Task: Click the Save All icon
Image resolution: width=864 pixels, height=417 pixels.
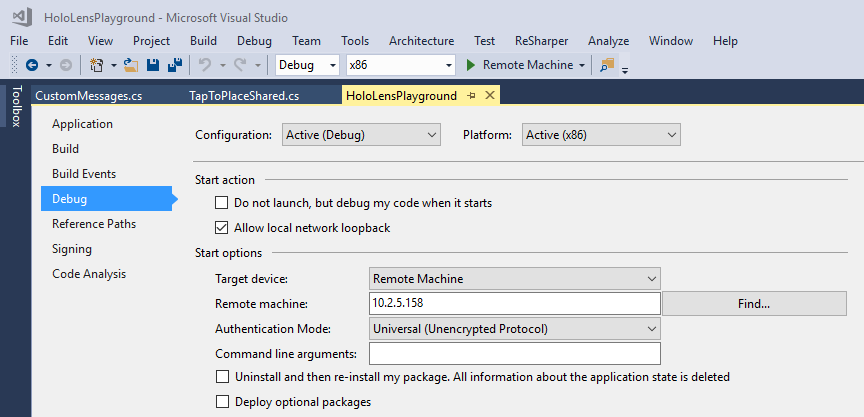Action: (x=175, y=66)
